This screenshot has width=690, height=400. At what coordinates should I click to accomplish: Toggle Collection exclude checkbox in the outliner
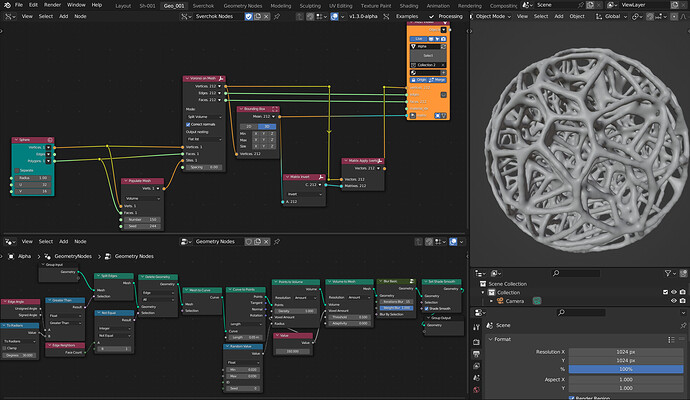coord(665,292)
